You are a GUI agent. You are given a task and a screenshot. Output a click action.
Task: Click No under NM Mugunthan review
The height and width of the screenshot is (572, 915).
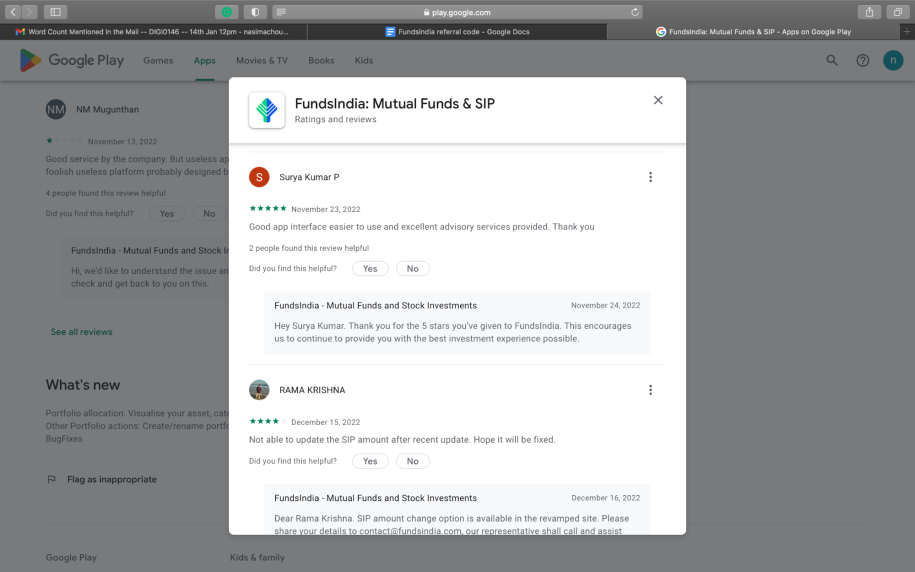click(x=209, y=214)
